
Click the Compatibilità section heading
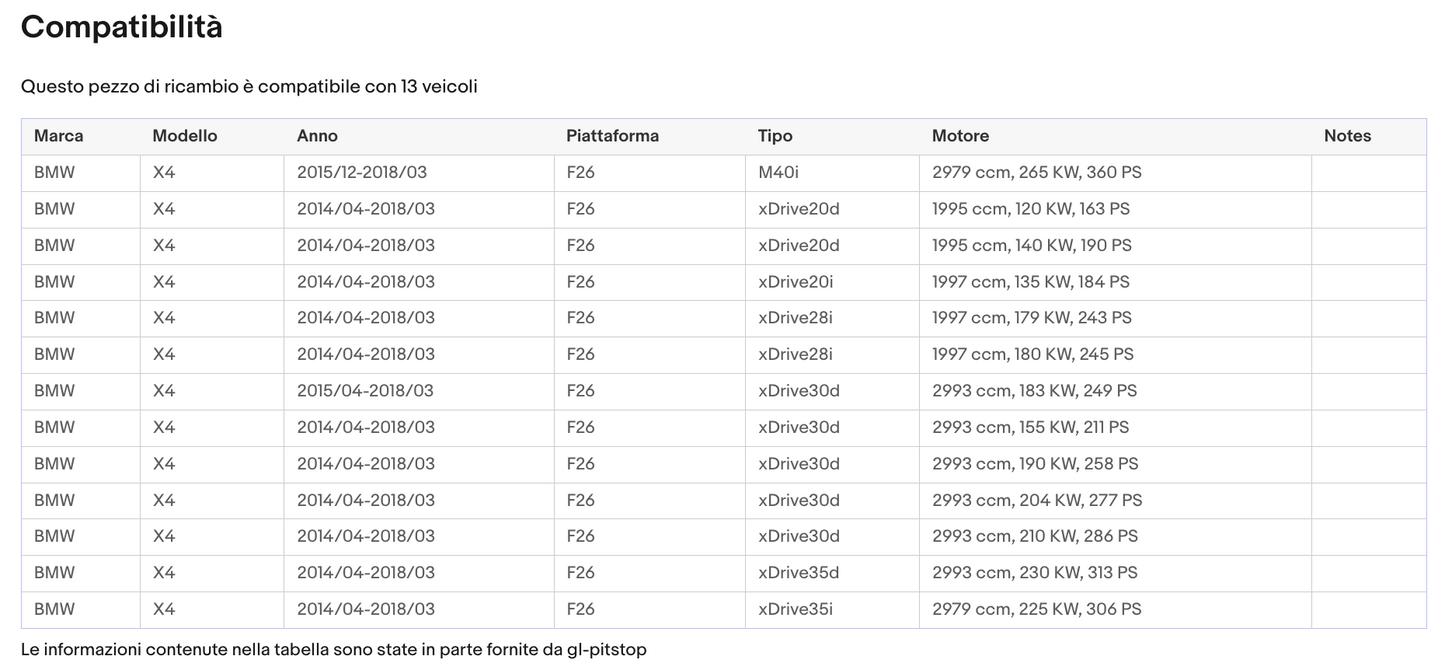[x=121, y=28]
